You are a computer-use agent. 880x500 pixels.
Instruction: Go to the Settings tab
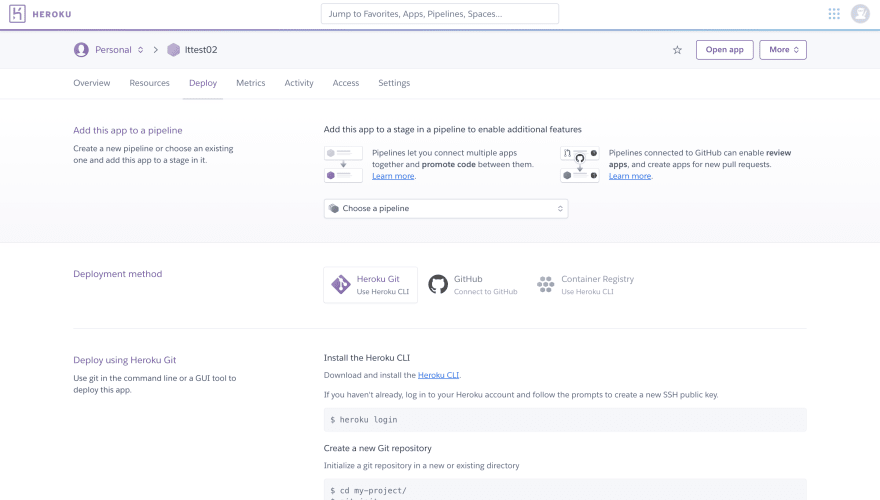coord(394,83)
